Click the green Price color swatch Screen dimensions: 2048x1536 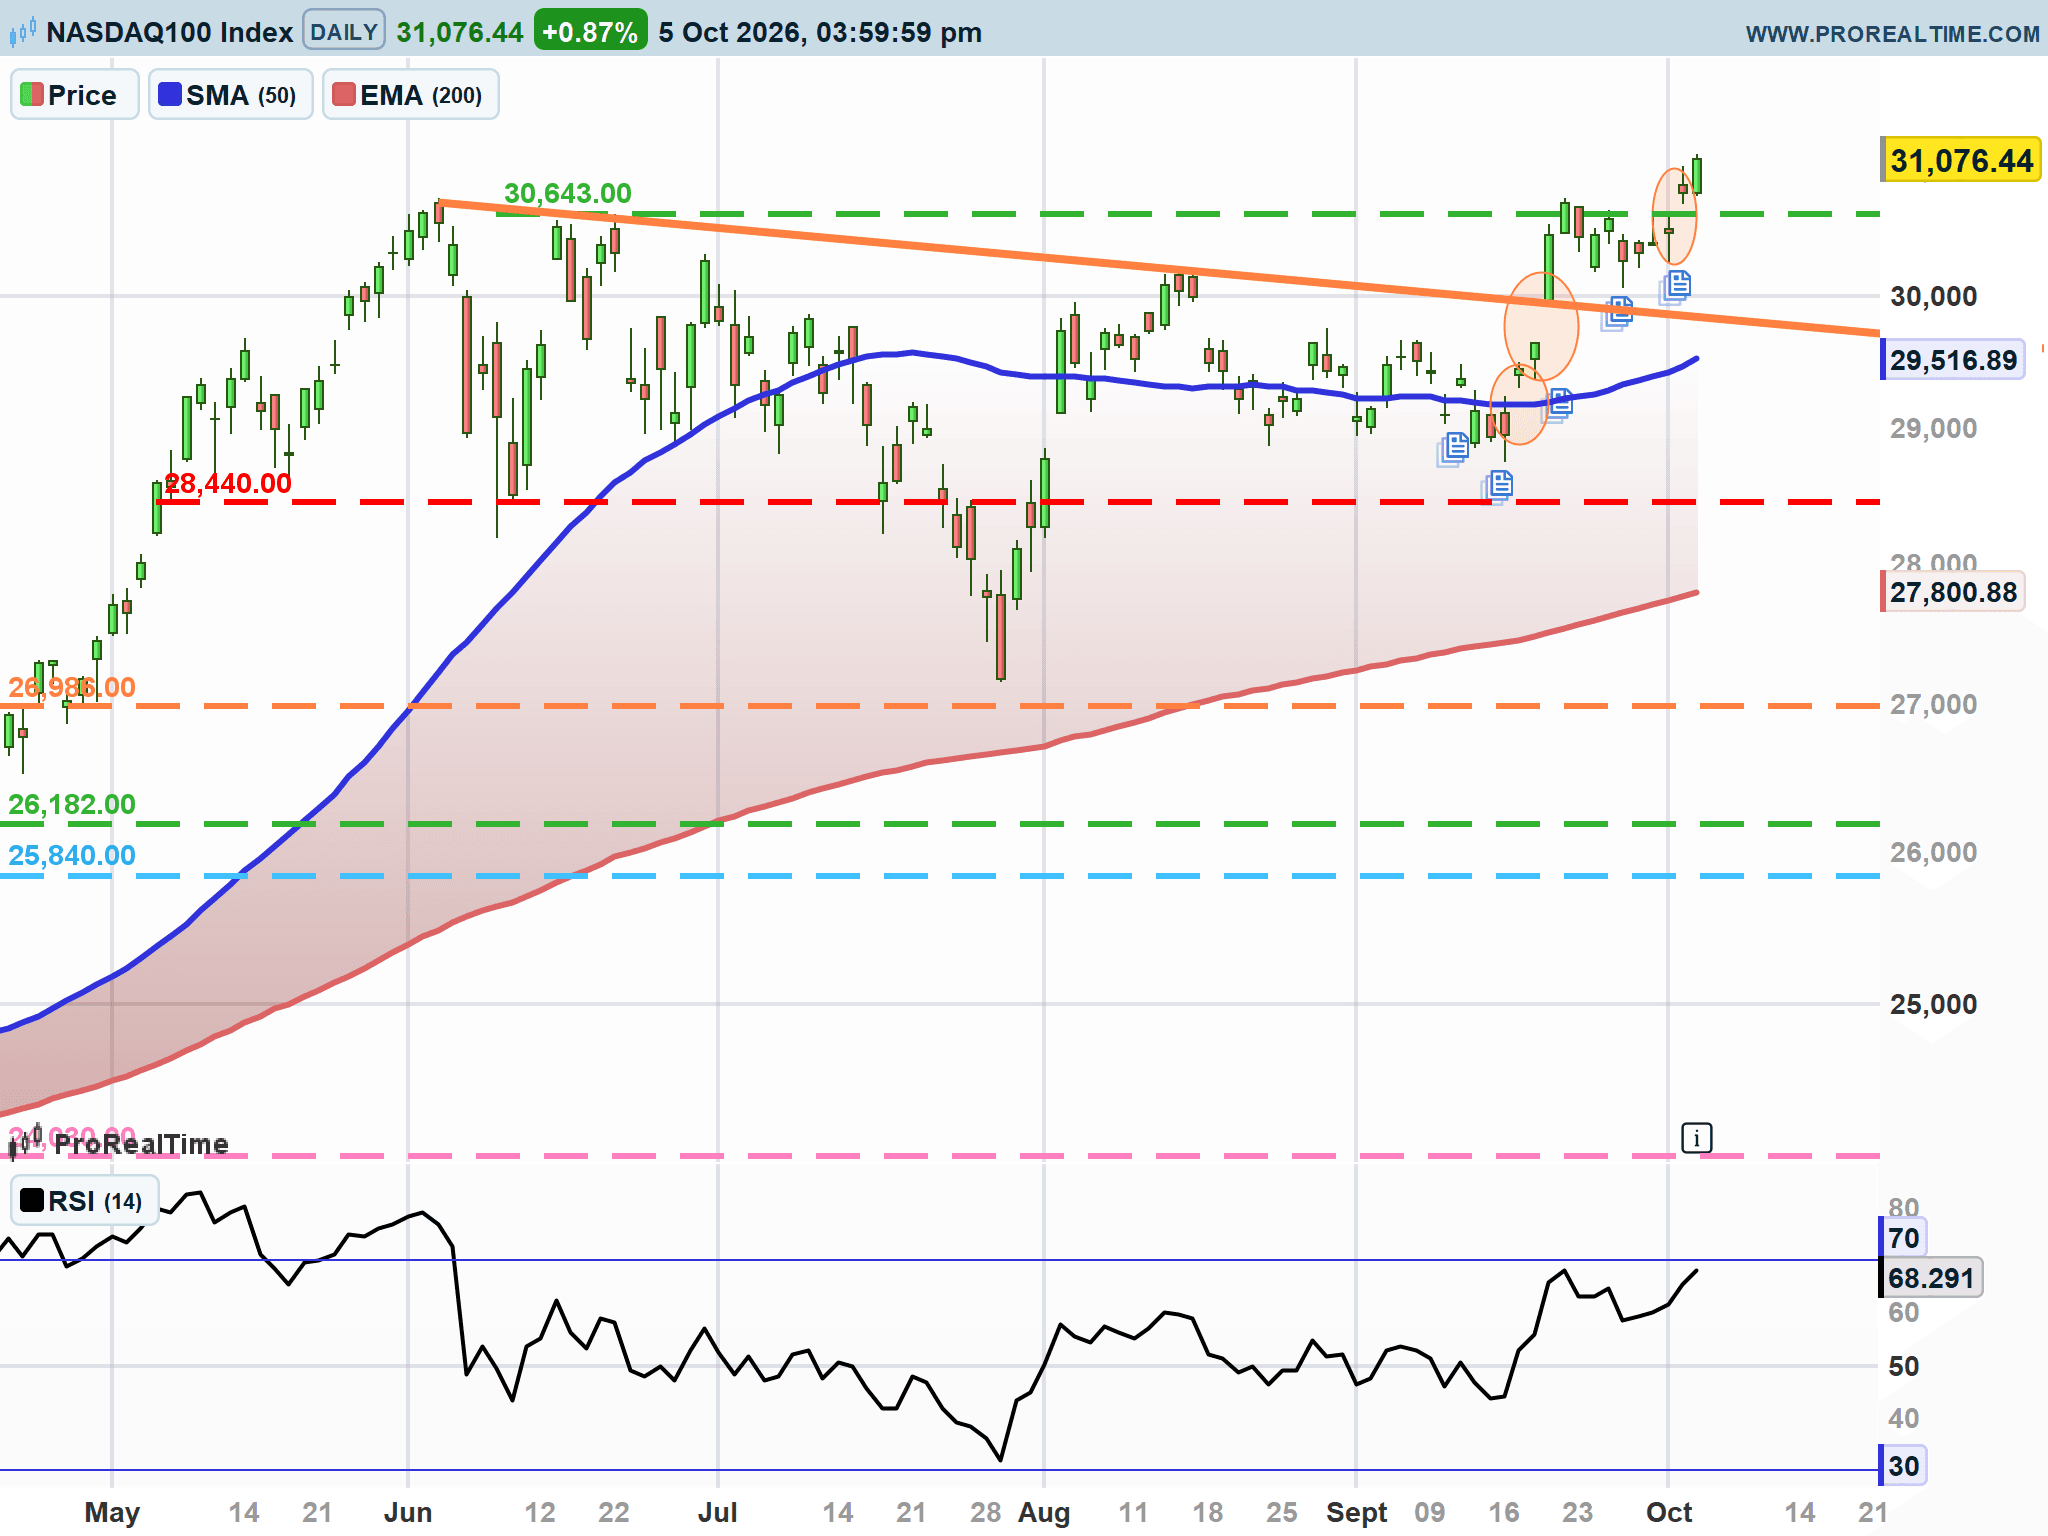coord(31,95)
